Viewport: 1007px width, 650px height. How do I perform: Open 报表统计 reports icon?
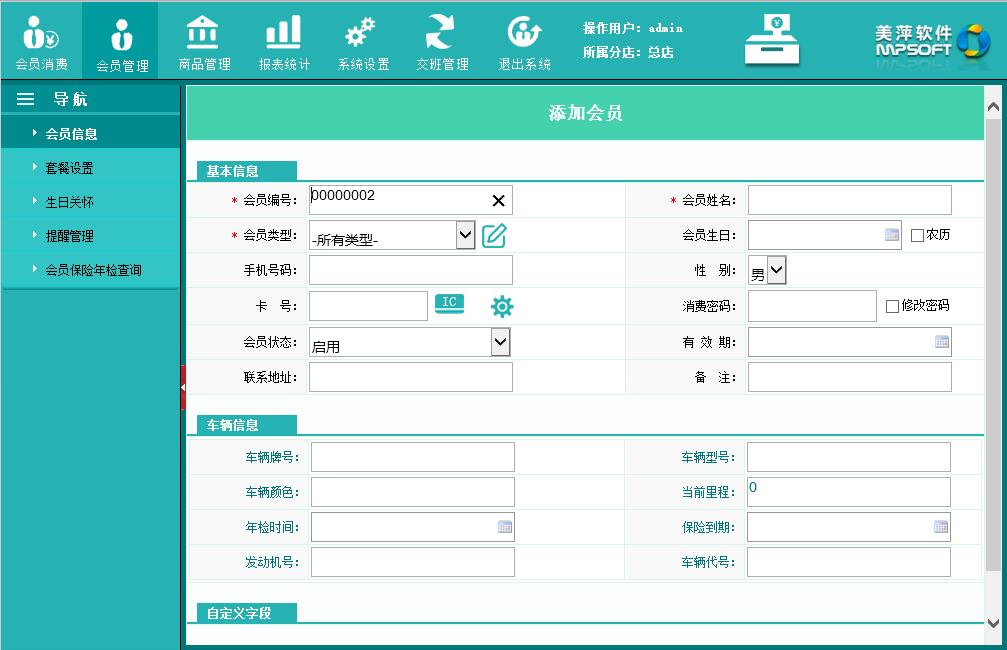(284, 42)
